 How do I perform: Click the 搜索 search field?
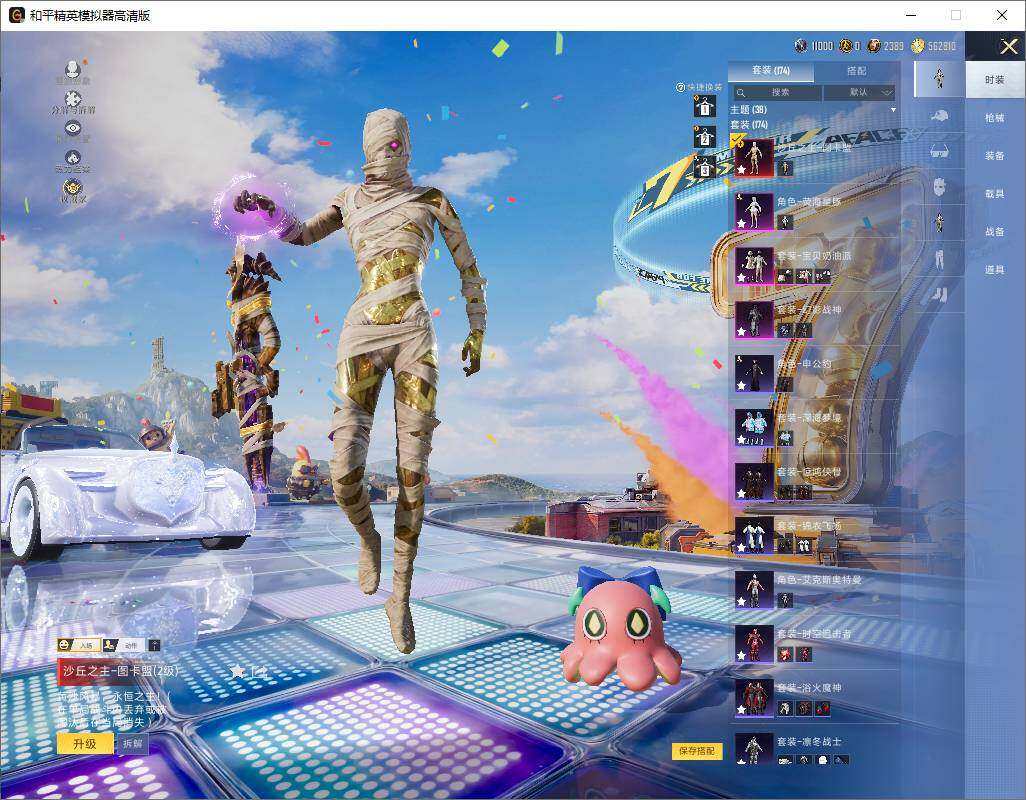coord(776,92)
